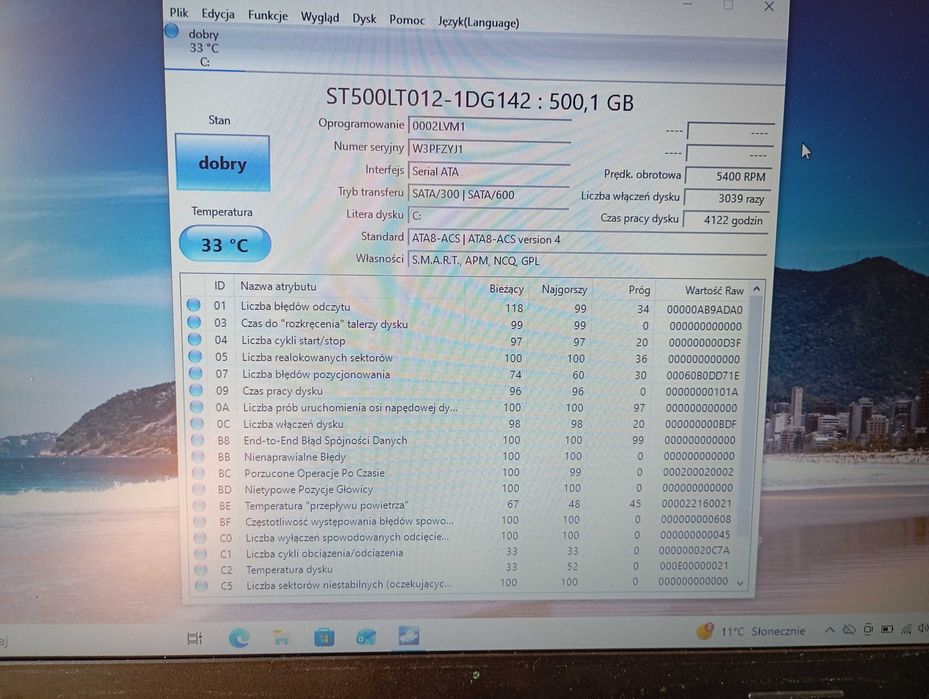
Task: Click the status icon for attribute 05
Action: tap(195, 356)
